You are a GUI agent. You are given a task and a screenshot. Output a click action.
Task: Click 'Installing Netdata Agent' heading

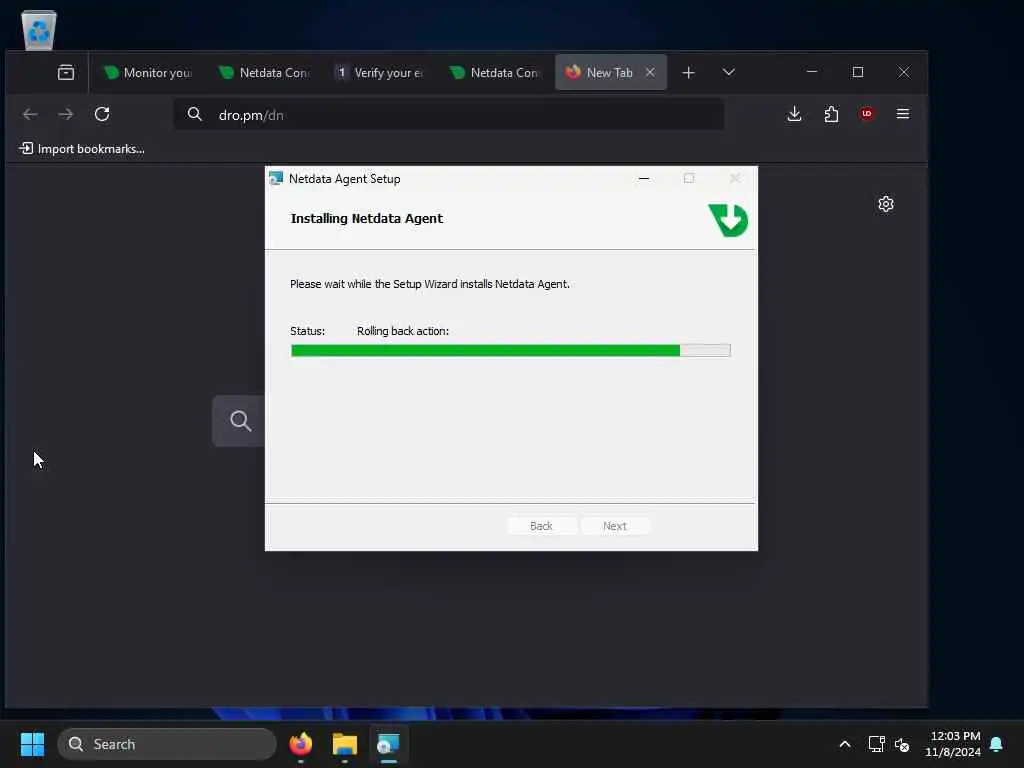[x=366, y=219]
